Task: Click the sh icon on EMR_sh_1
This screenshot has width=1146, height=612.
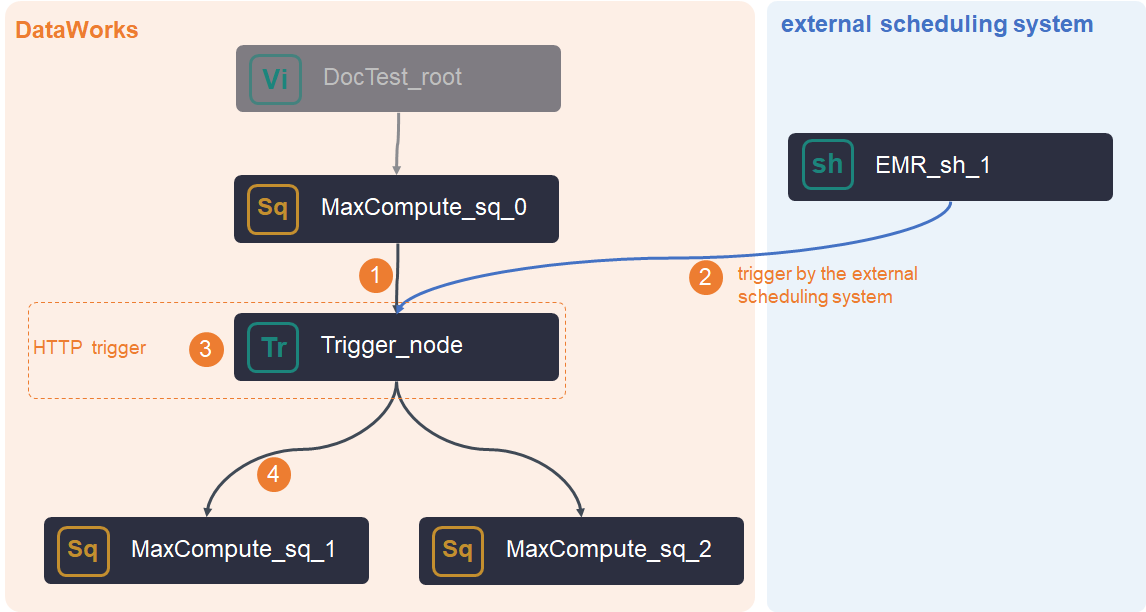Action: tap(828, 165)
